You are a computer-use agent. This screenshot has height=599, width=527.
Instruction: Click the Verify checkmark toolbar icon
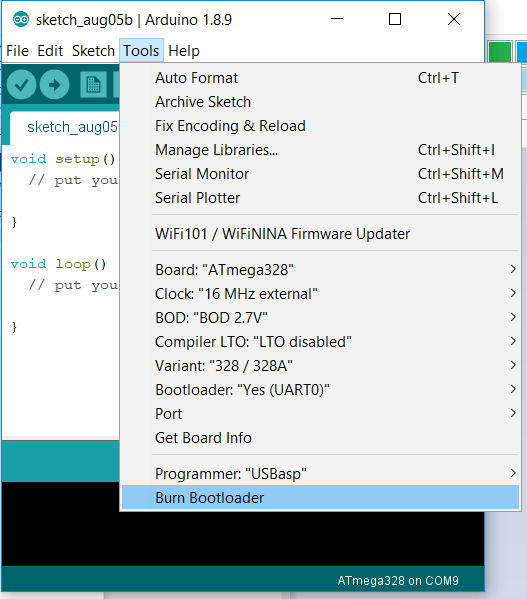(x=21, y=84)
